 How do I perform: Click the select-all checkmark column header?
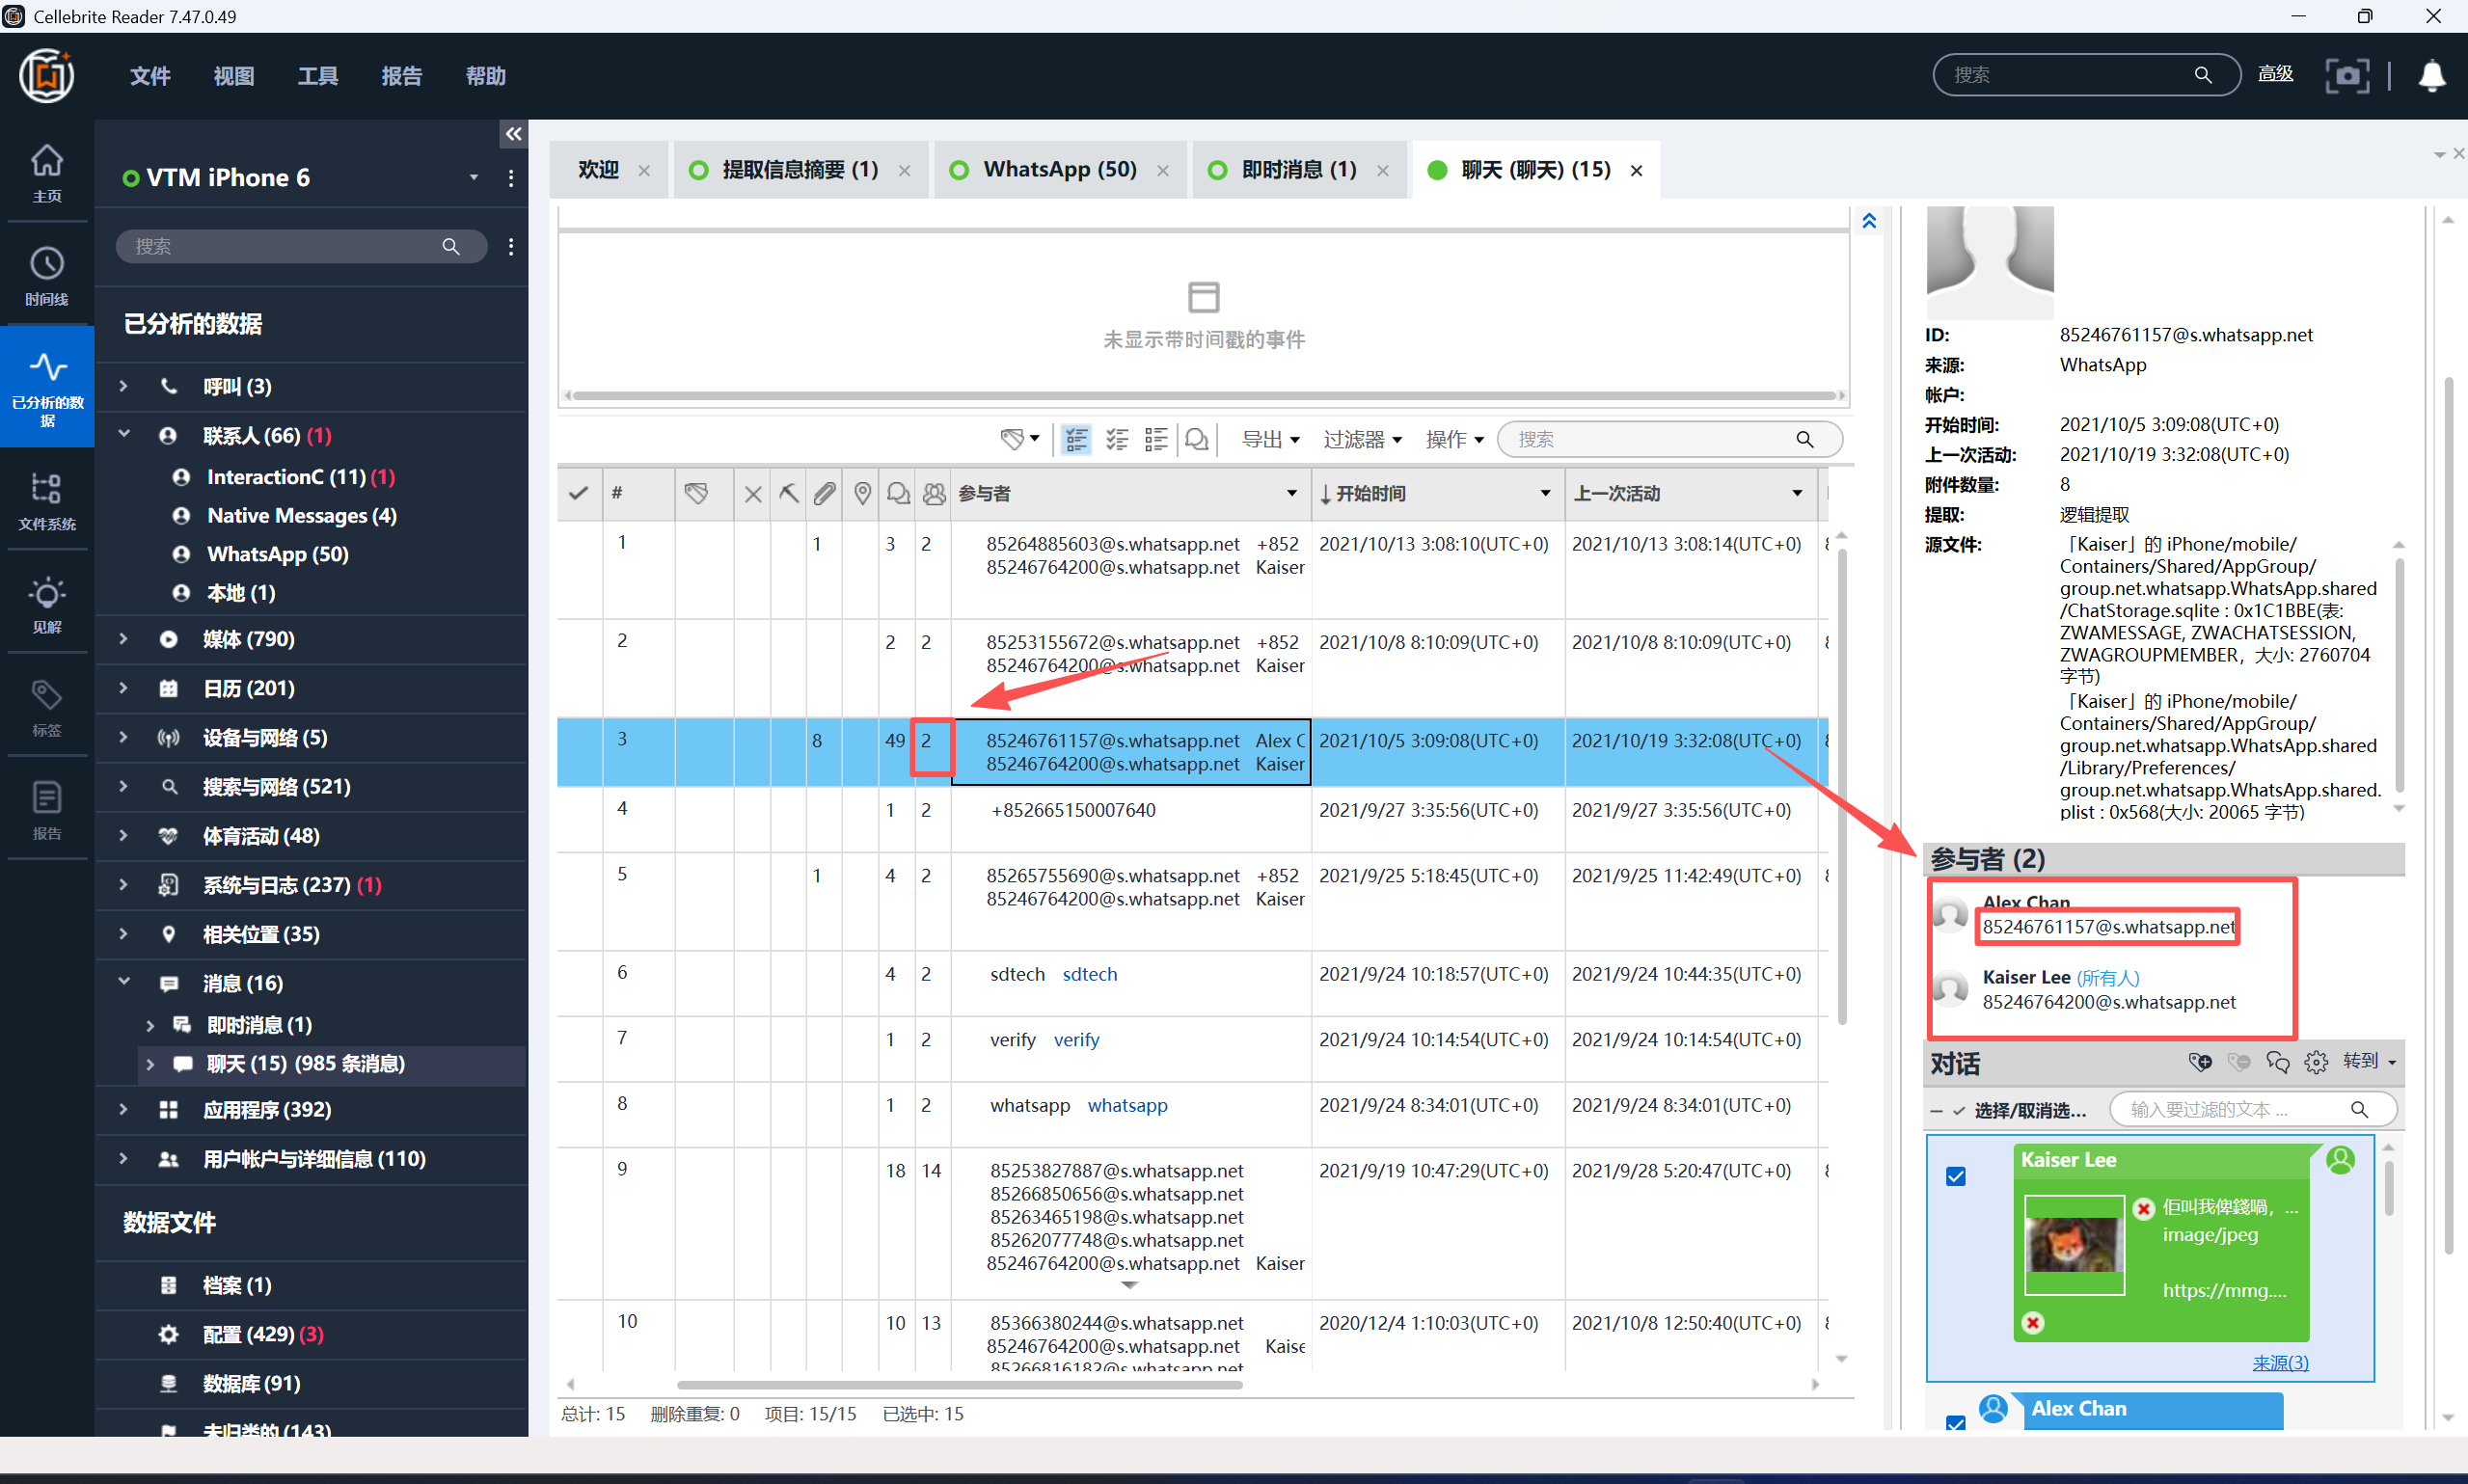pyautogui.click(x=578, y=493)
